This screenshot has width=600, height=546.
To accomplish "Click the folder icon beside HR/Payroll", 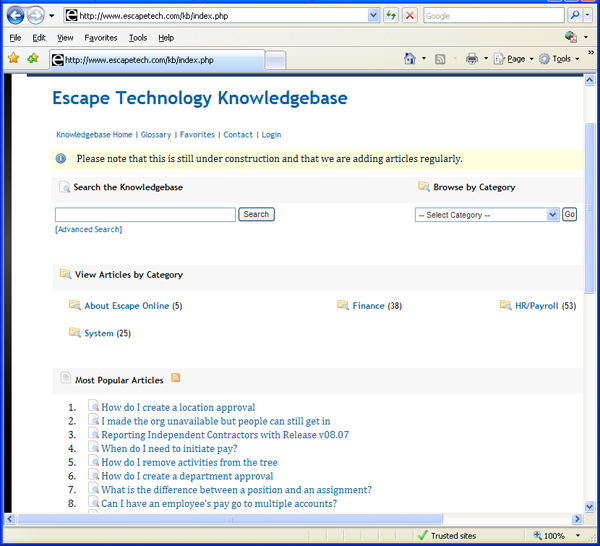I will [505, 305].
